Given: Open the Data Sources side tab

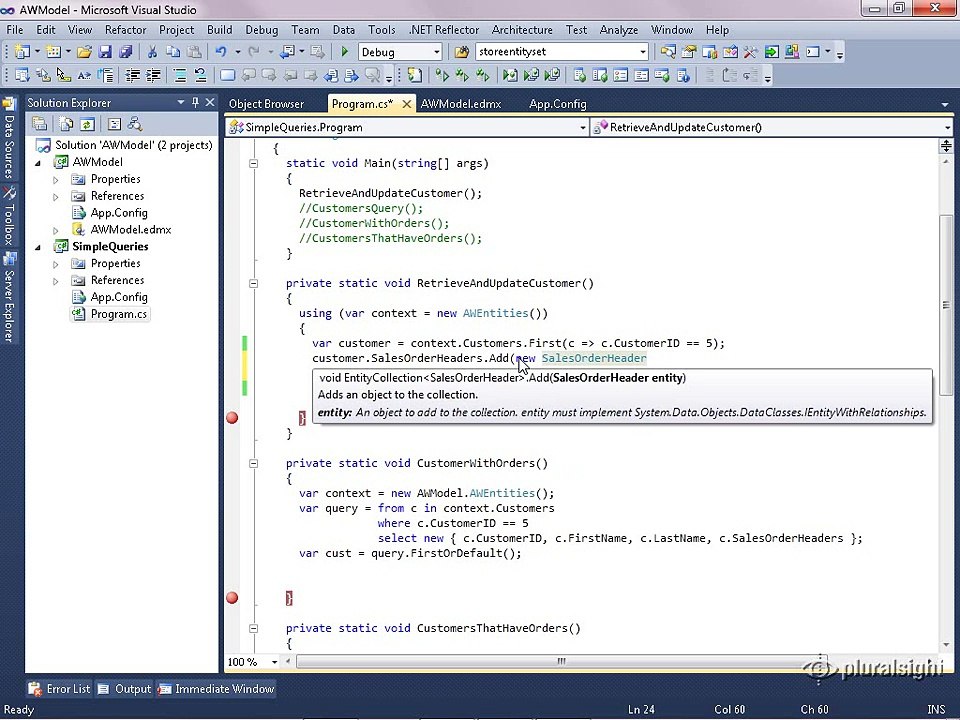Looking at the screenshot, I should coord(9,138).
